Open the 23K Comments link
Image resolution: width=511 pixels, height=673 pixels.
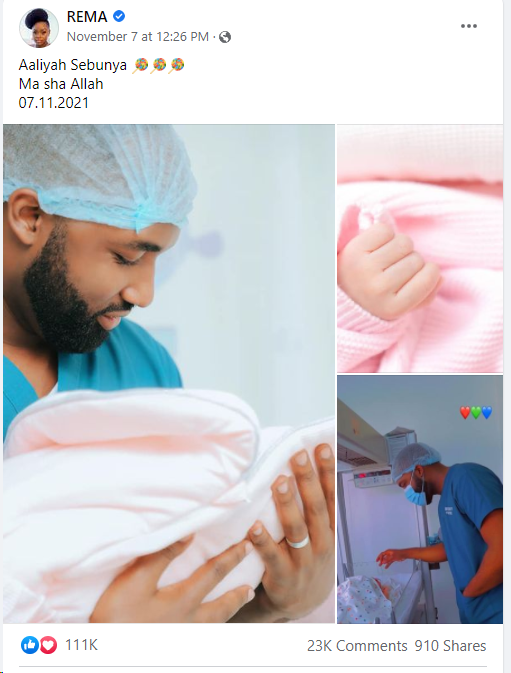point(357,646)
